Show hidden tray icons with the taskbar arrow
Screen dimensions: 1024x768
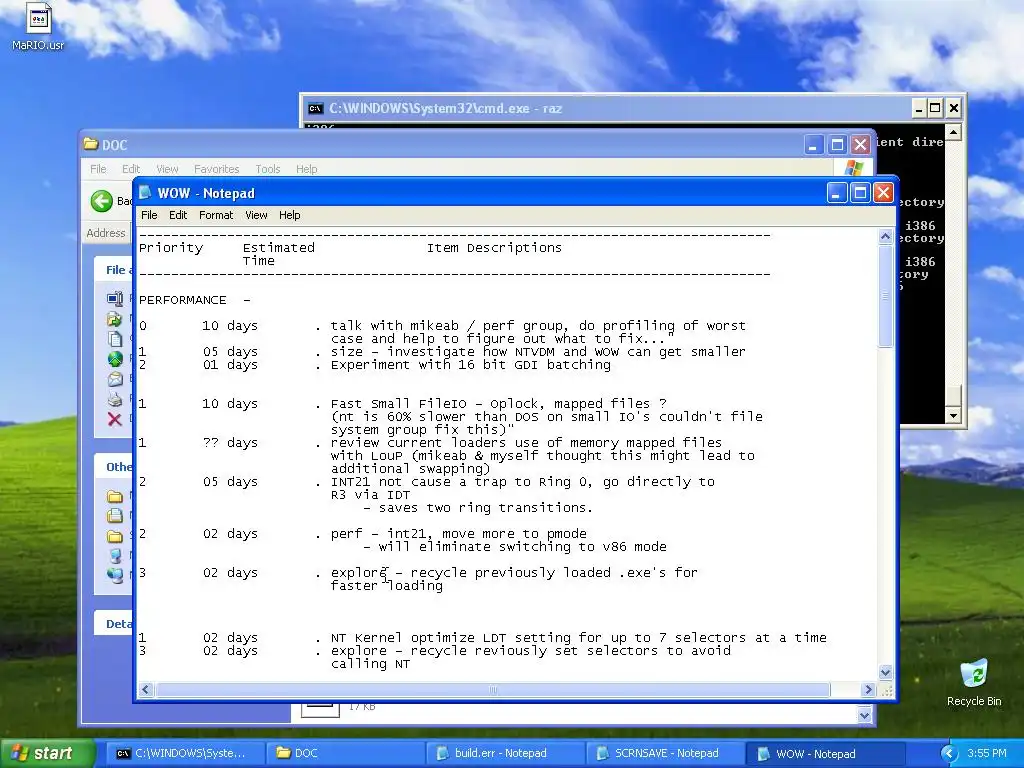pyautogui.click(x=949, y=753)
